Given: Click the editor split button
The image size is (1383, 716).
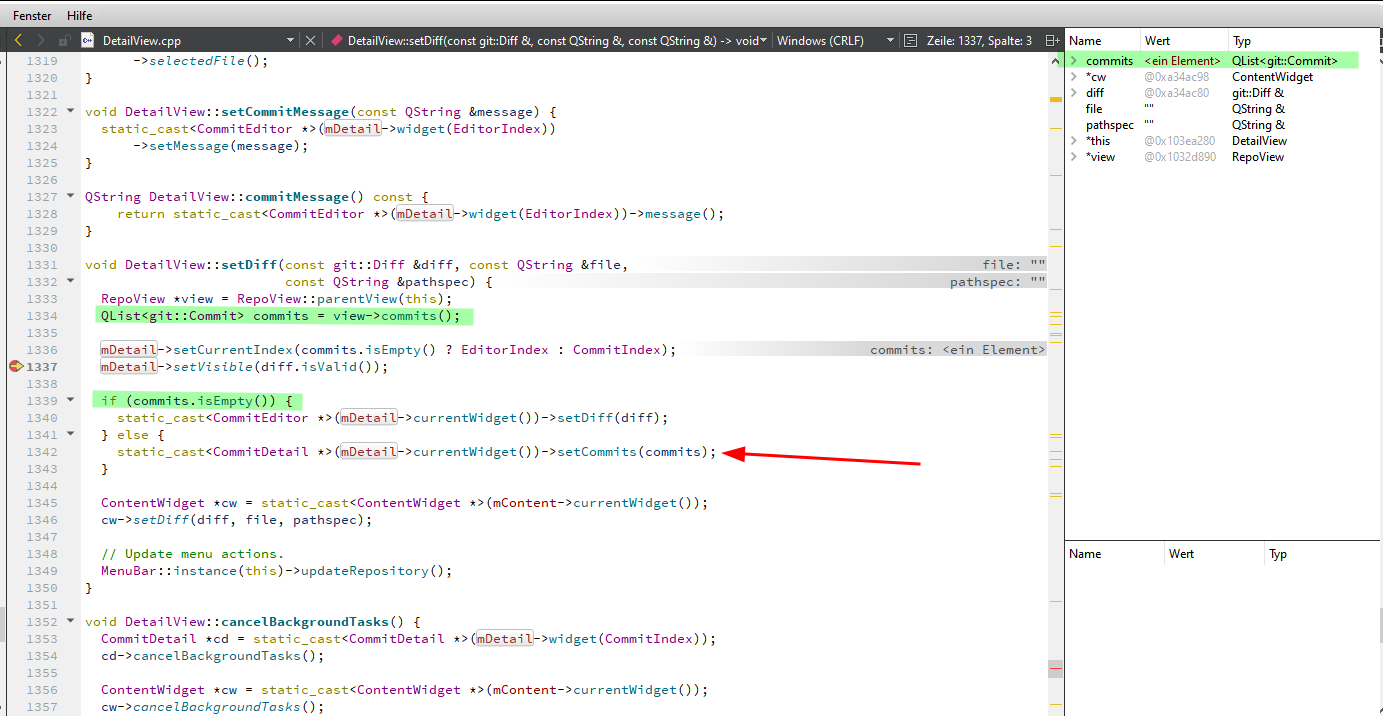Looking at the screenshot, I should (x=1051, y=41).
